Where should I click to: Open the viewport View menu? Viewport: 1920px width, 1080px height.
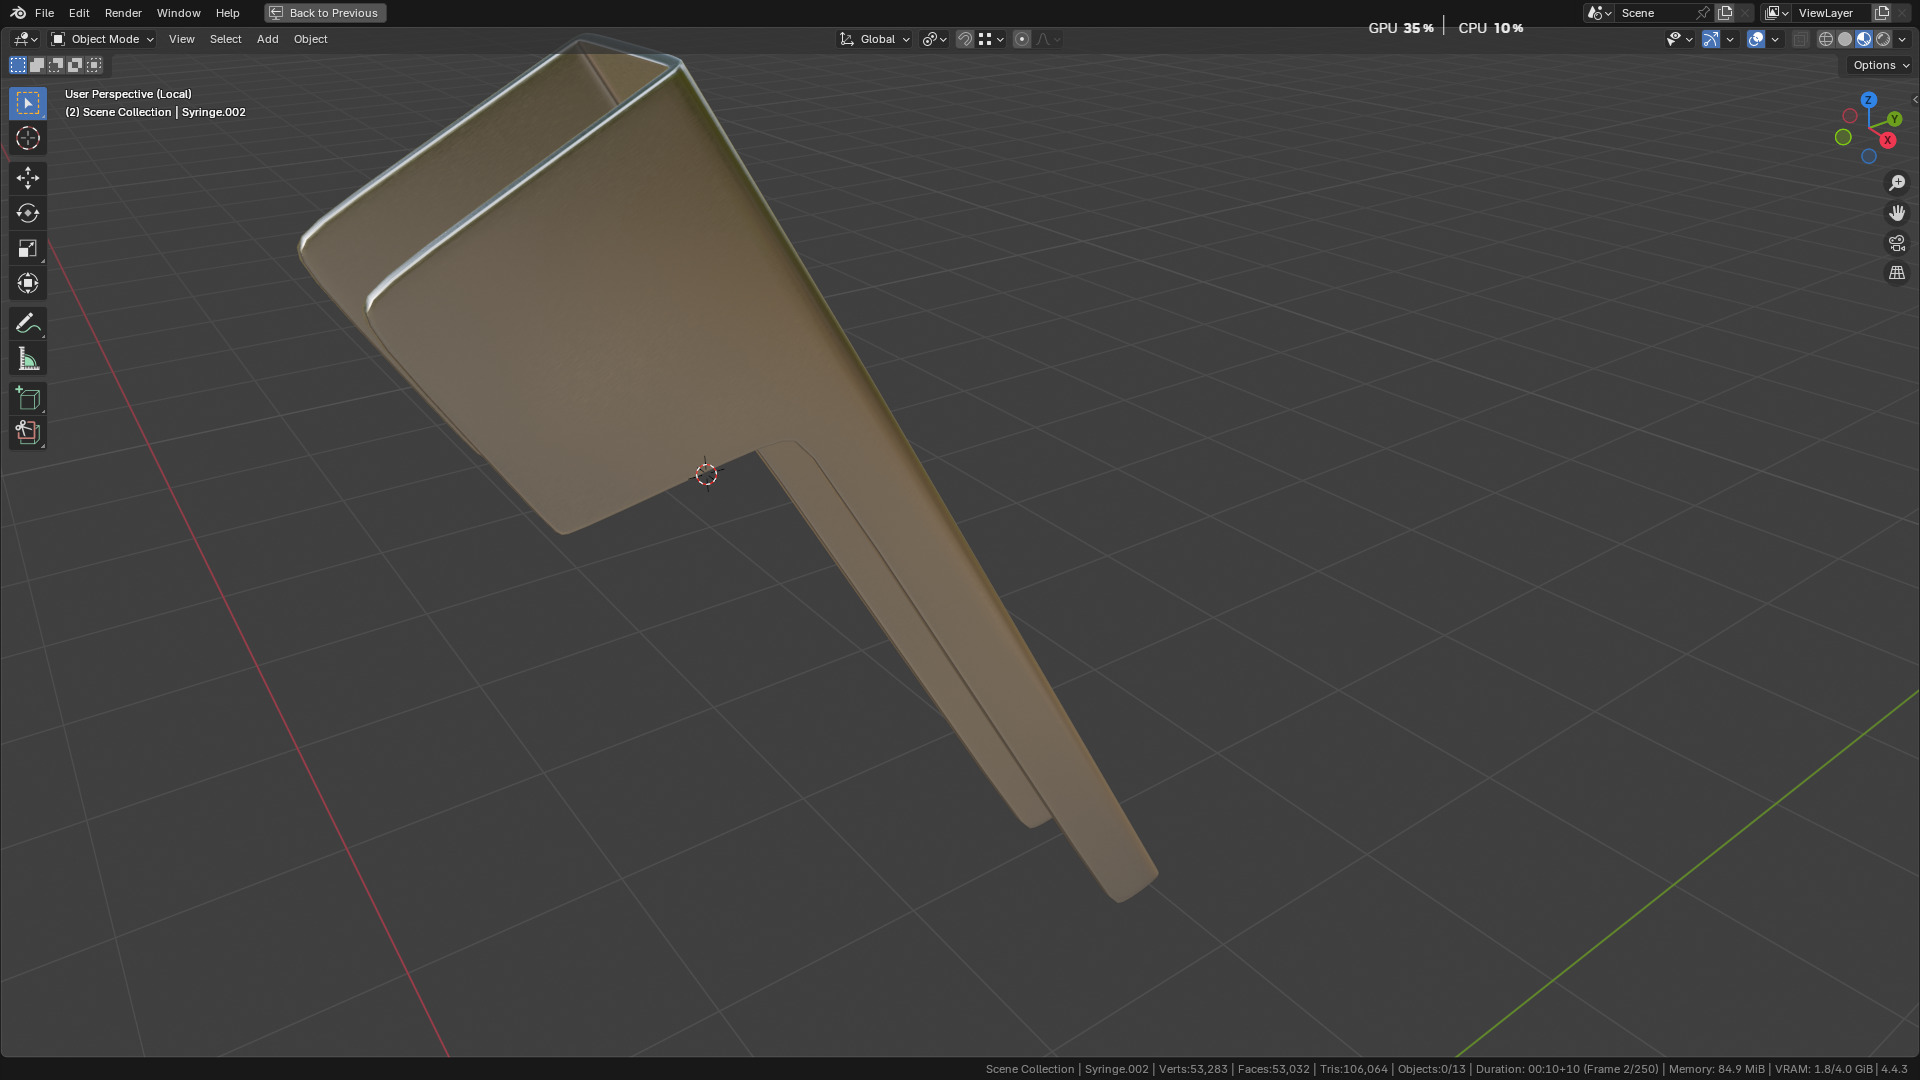click(181, 39)
